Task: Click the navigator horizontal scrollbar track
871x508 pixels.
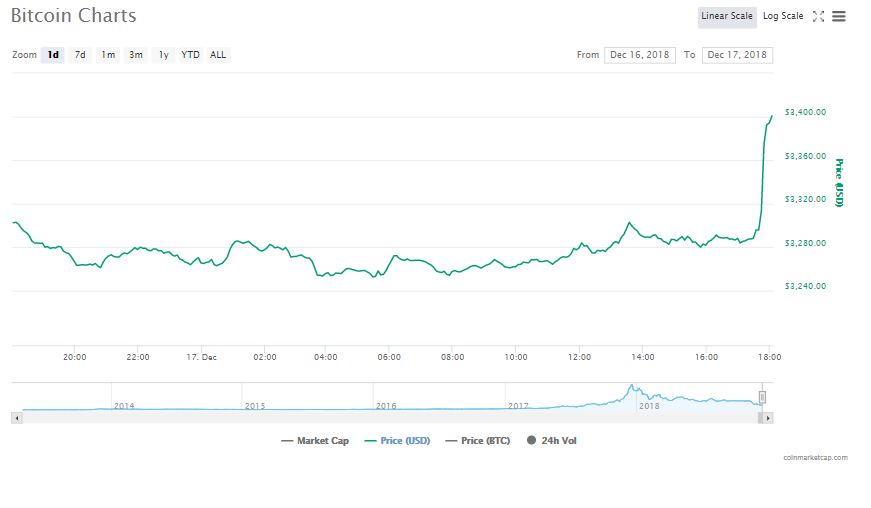Action: (391, 418)
